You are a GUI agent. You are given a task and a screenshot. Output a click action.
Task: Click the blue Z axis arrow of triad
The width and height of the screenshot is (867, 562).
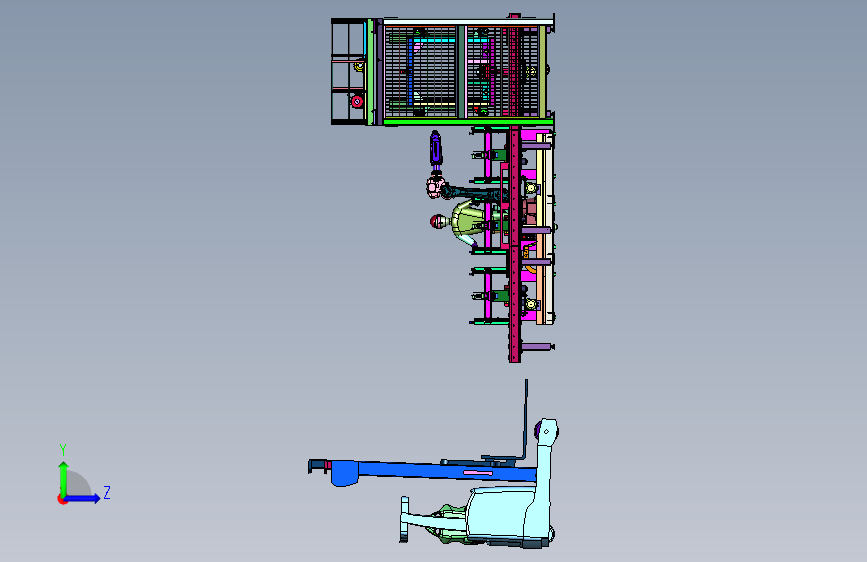[83, 498]
